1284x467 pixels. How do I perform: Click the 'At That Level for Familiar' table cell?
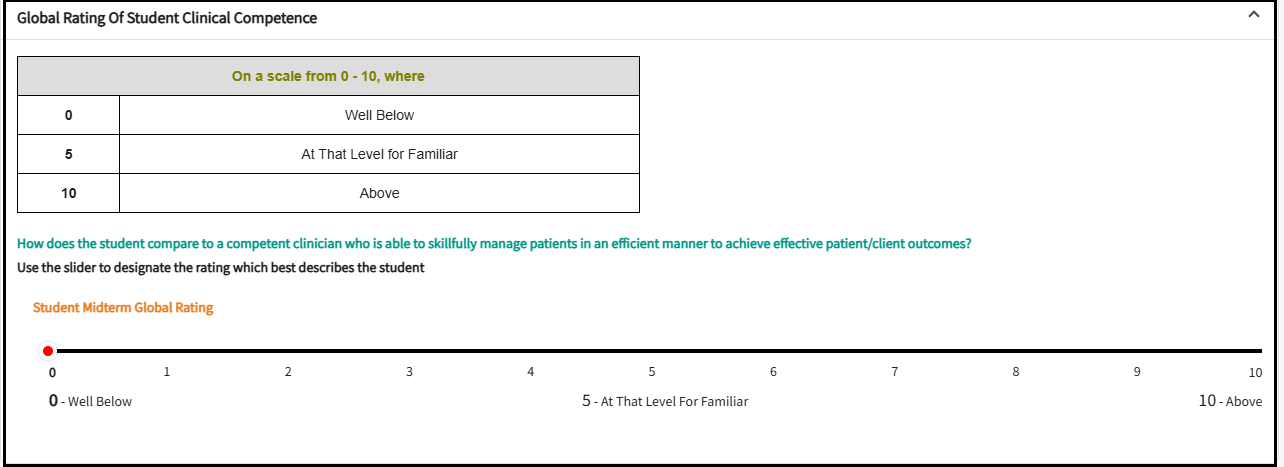(x=379, y=154)
